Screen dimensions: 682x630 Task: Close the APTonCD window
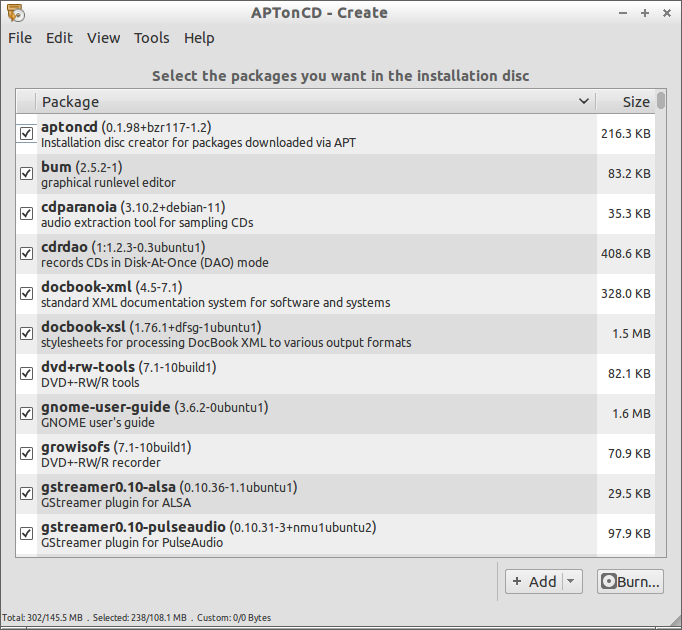pyautogui.click(x=667, y=13)
